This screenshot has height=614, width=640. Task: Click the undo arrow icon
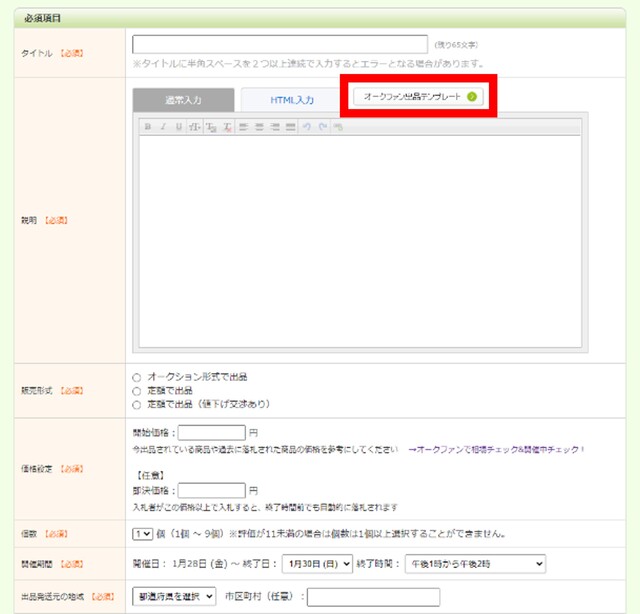(308, 127)
